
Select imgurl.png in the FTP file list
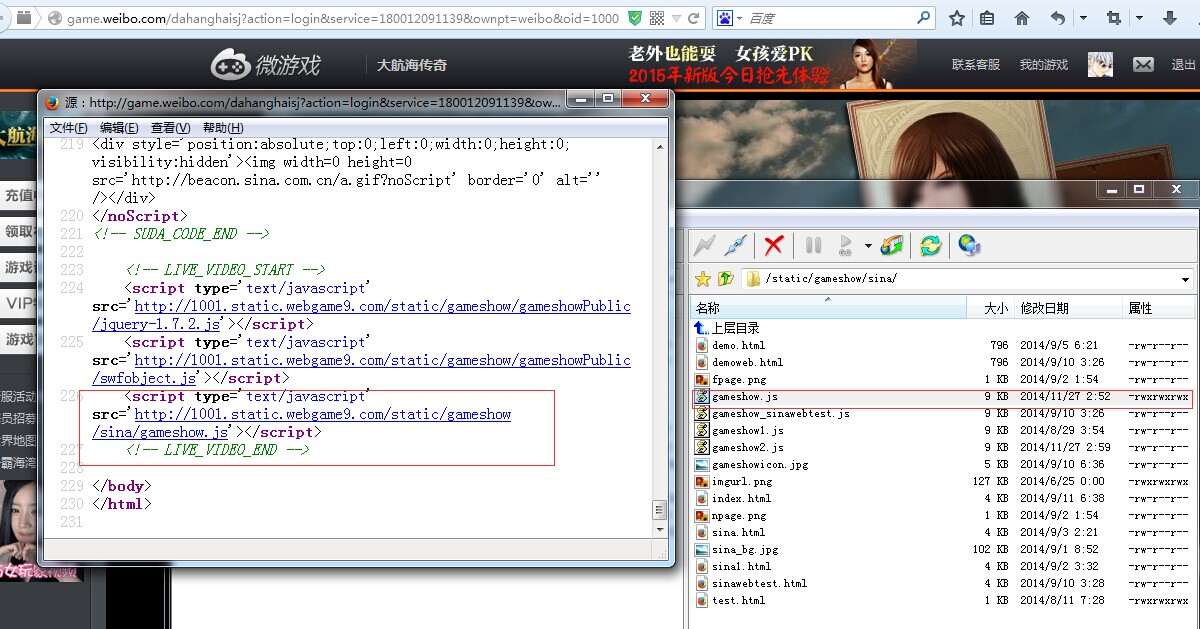click(x=943, y=481)
